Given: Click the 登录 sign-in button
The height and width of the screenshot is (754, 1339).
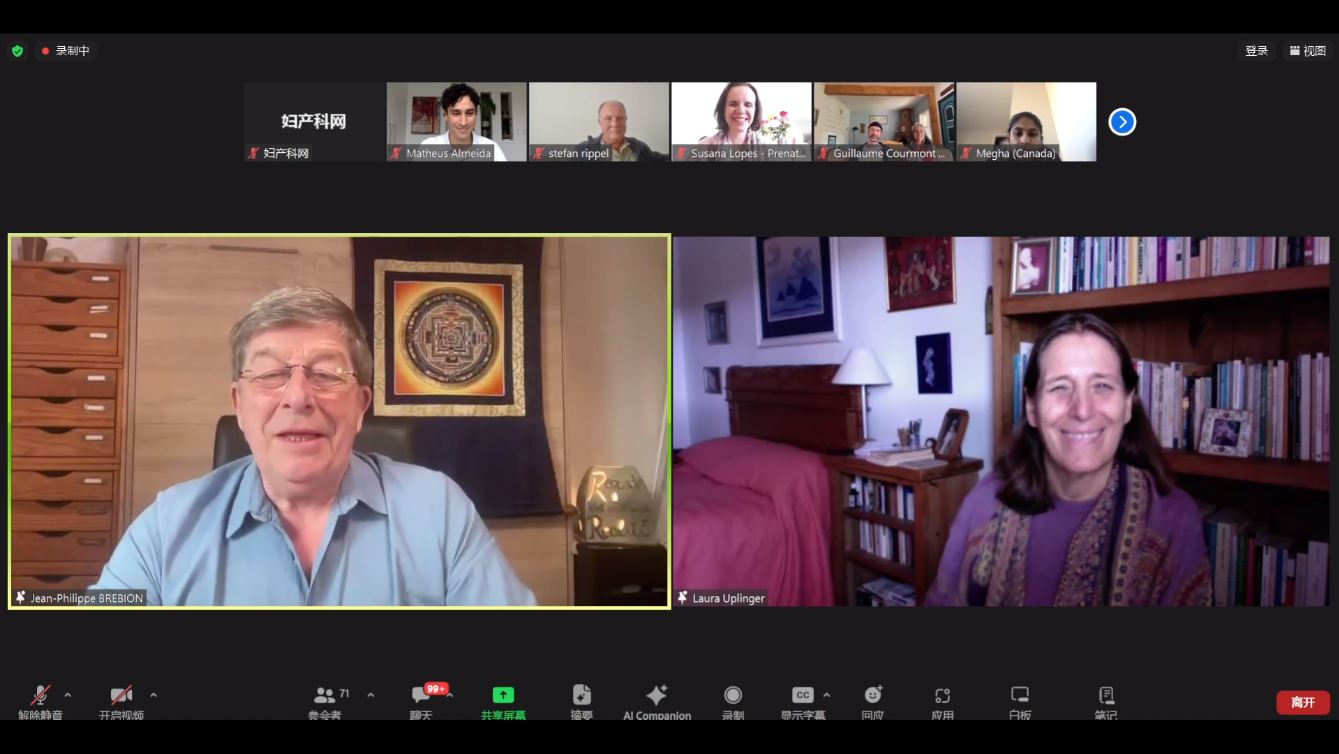Looking at the screenshot, I should [1256, 51].
